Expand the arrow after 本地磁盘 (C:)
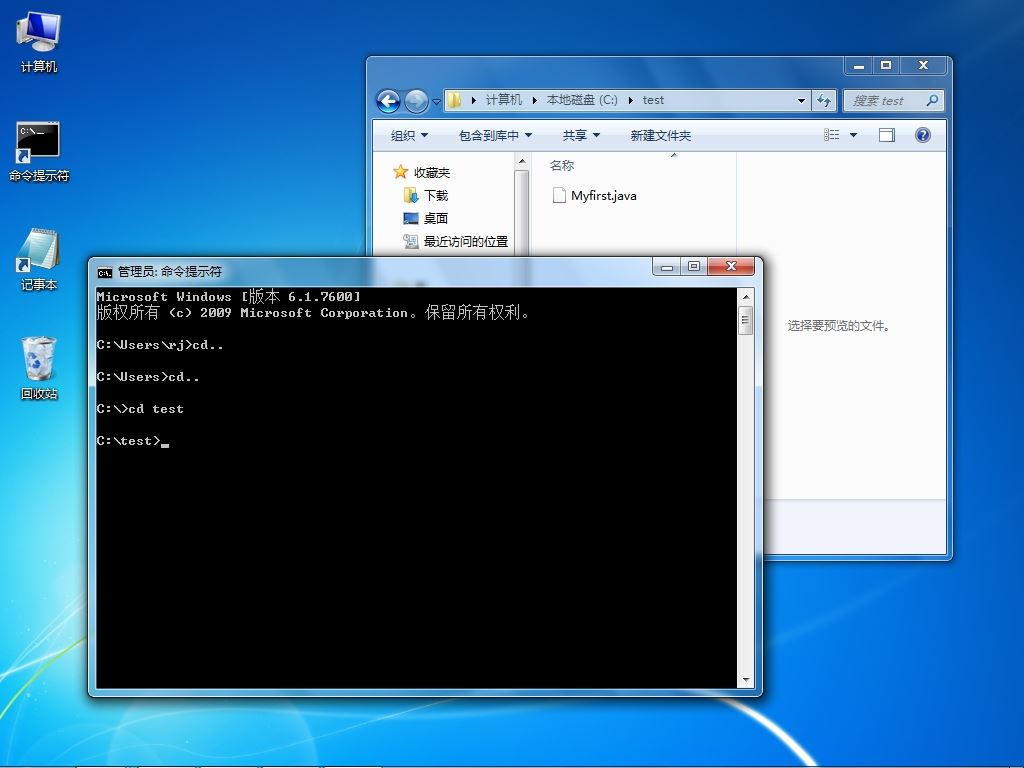 (x=630, y=100)
